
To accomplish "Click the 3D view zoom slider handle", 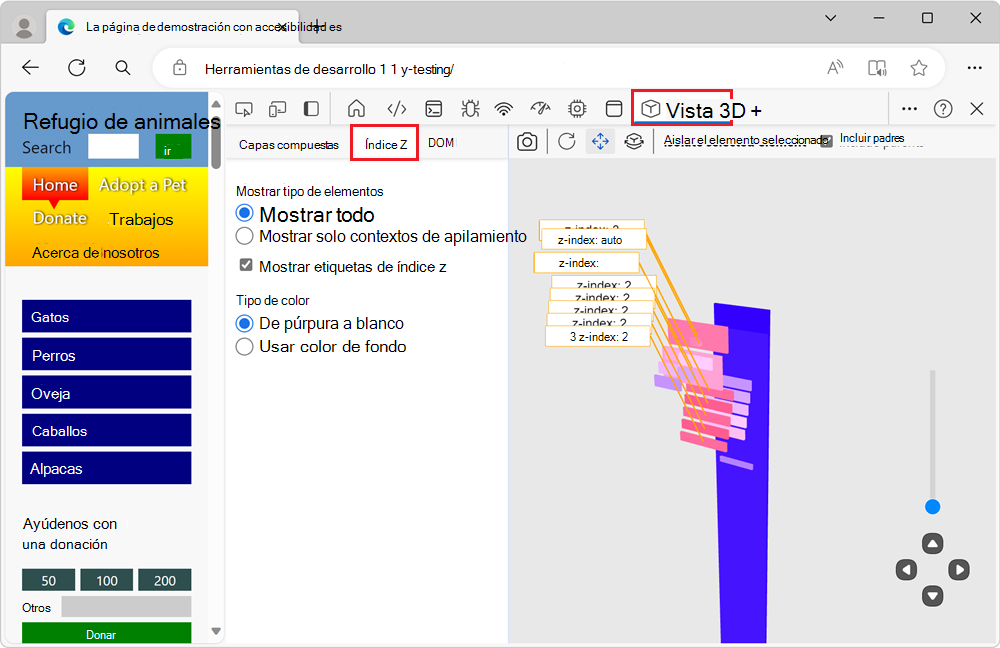I will tap(933, 507).
